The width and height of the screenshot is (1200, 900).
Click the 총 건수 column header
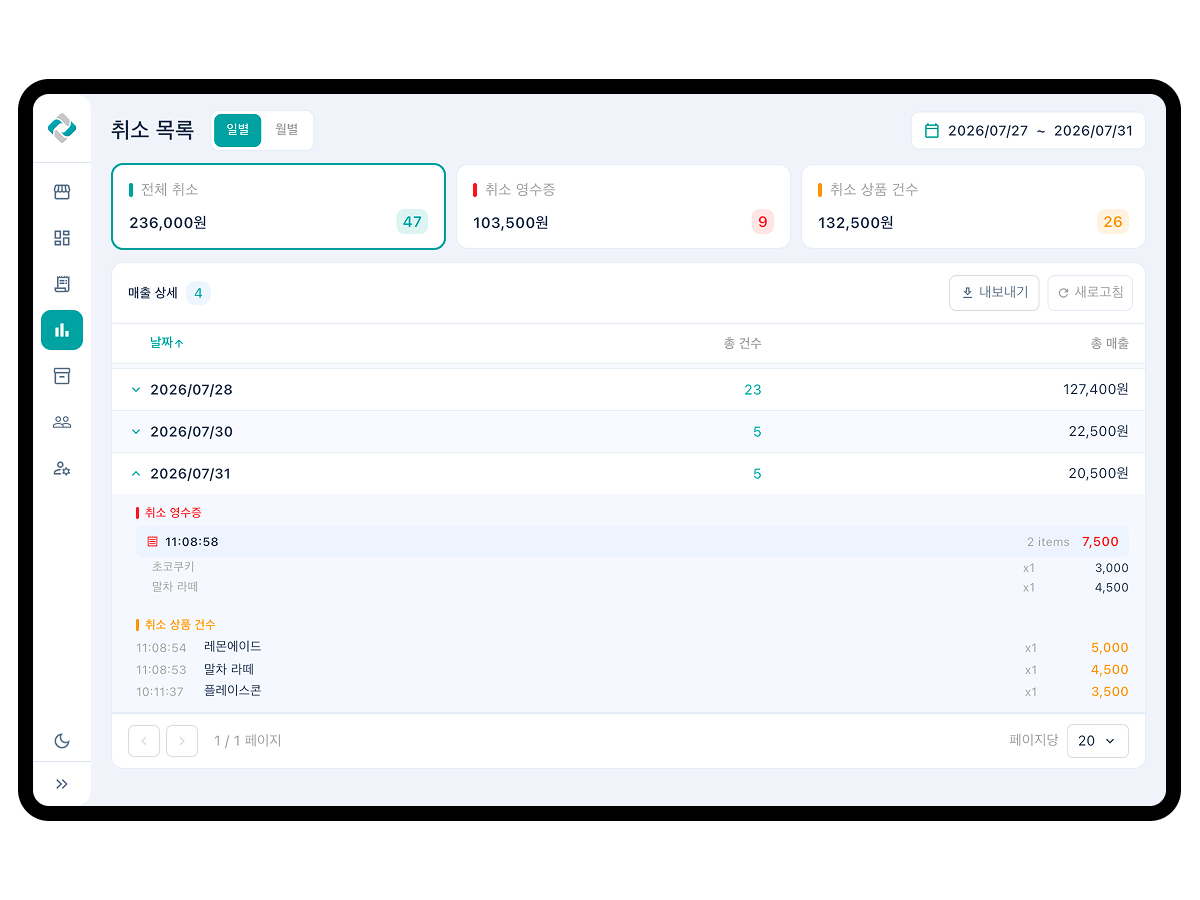pyautogui.click(x=742, y=343)
